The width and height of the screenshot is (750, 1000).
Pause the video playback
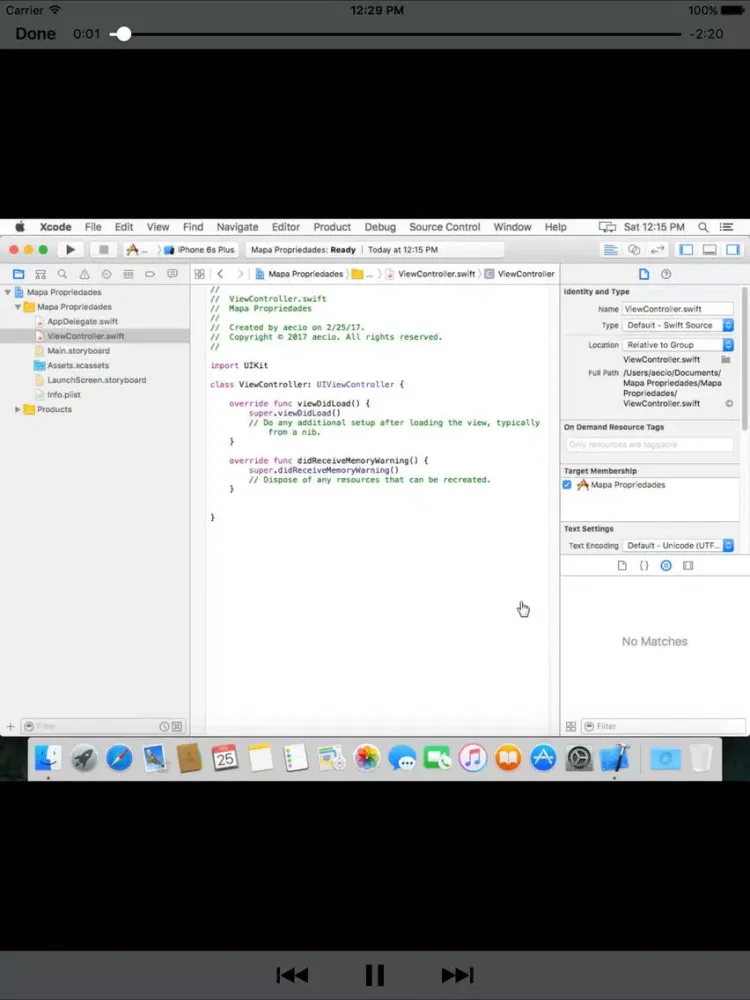tap(375, 975)
